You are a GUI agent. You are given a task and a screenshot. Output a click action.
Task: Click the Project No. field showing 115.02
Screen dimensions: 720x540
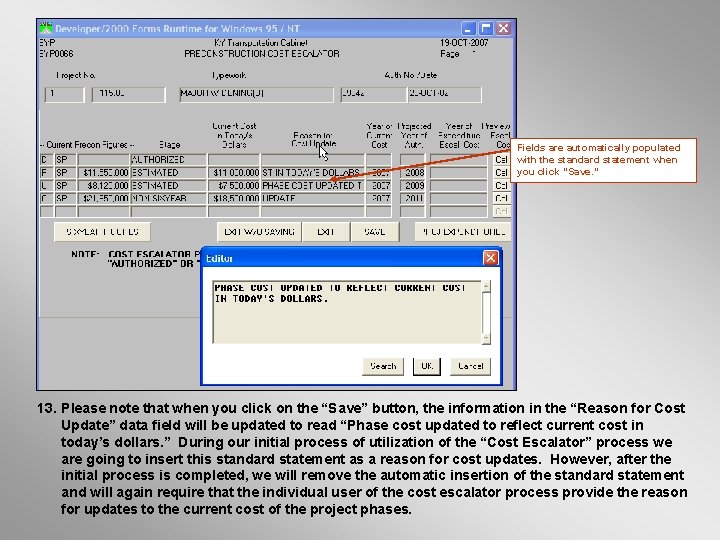point(129,94)
